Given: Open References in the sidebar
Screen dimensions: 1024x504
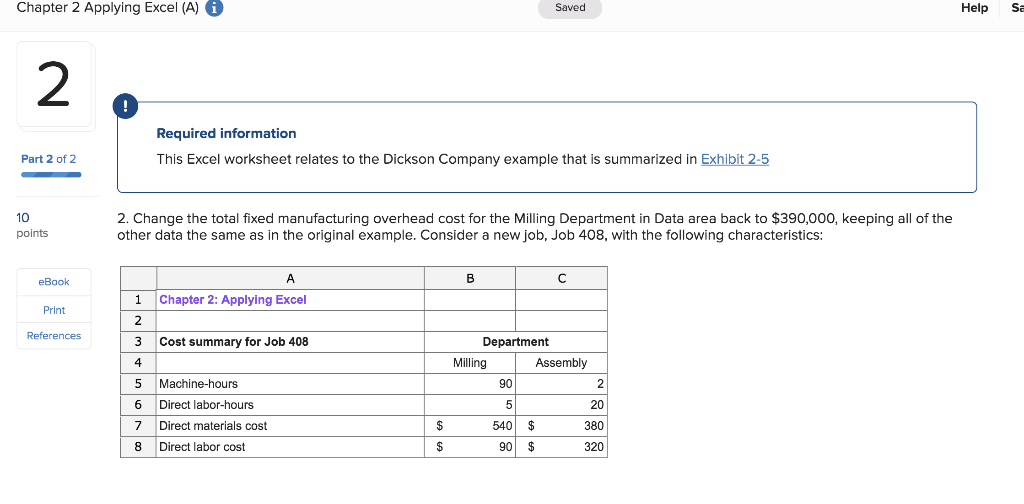Looking at the screenshot, I should point(54,336).
